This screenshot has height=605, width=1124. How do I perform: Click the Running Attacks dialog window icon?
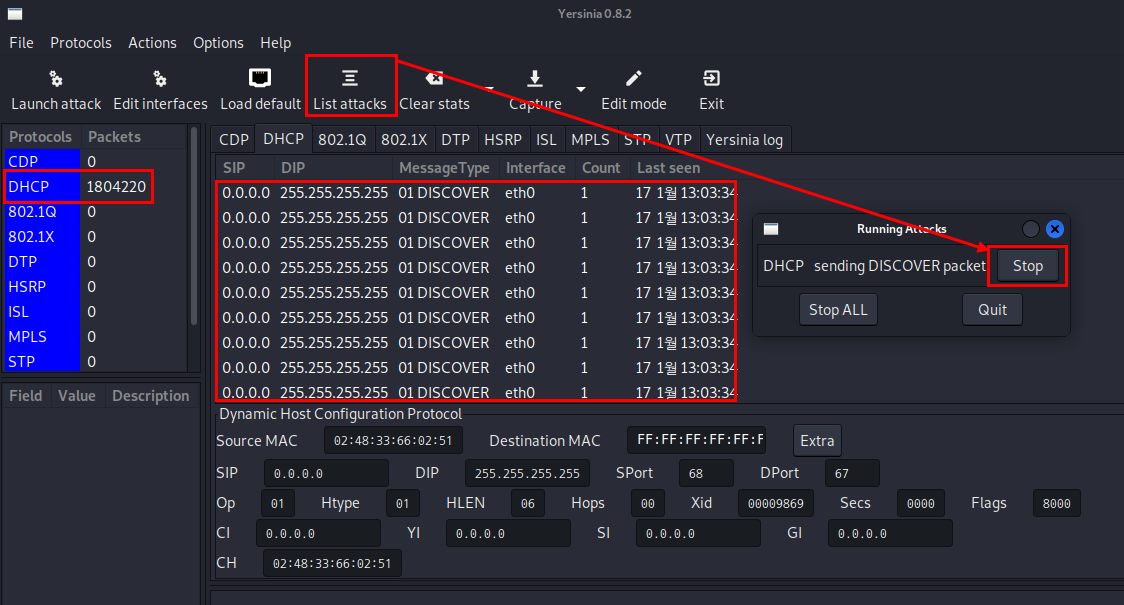tap(771, 229)
